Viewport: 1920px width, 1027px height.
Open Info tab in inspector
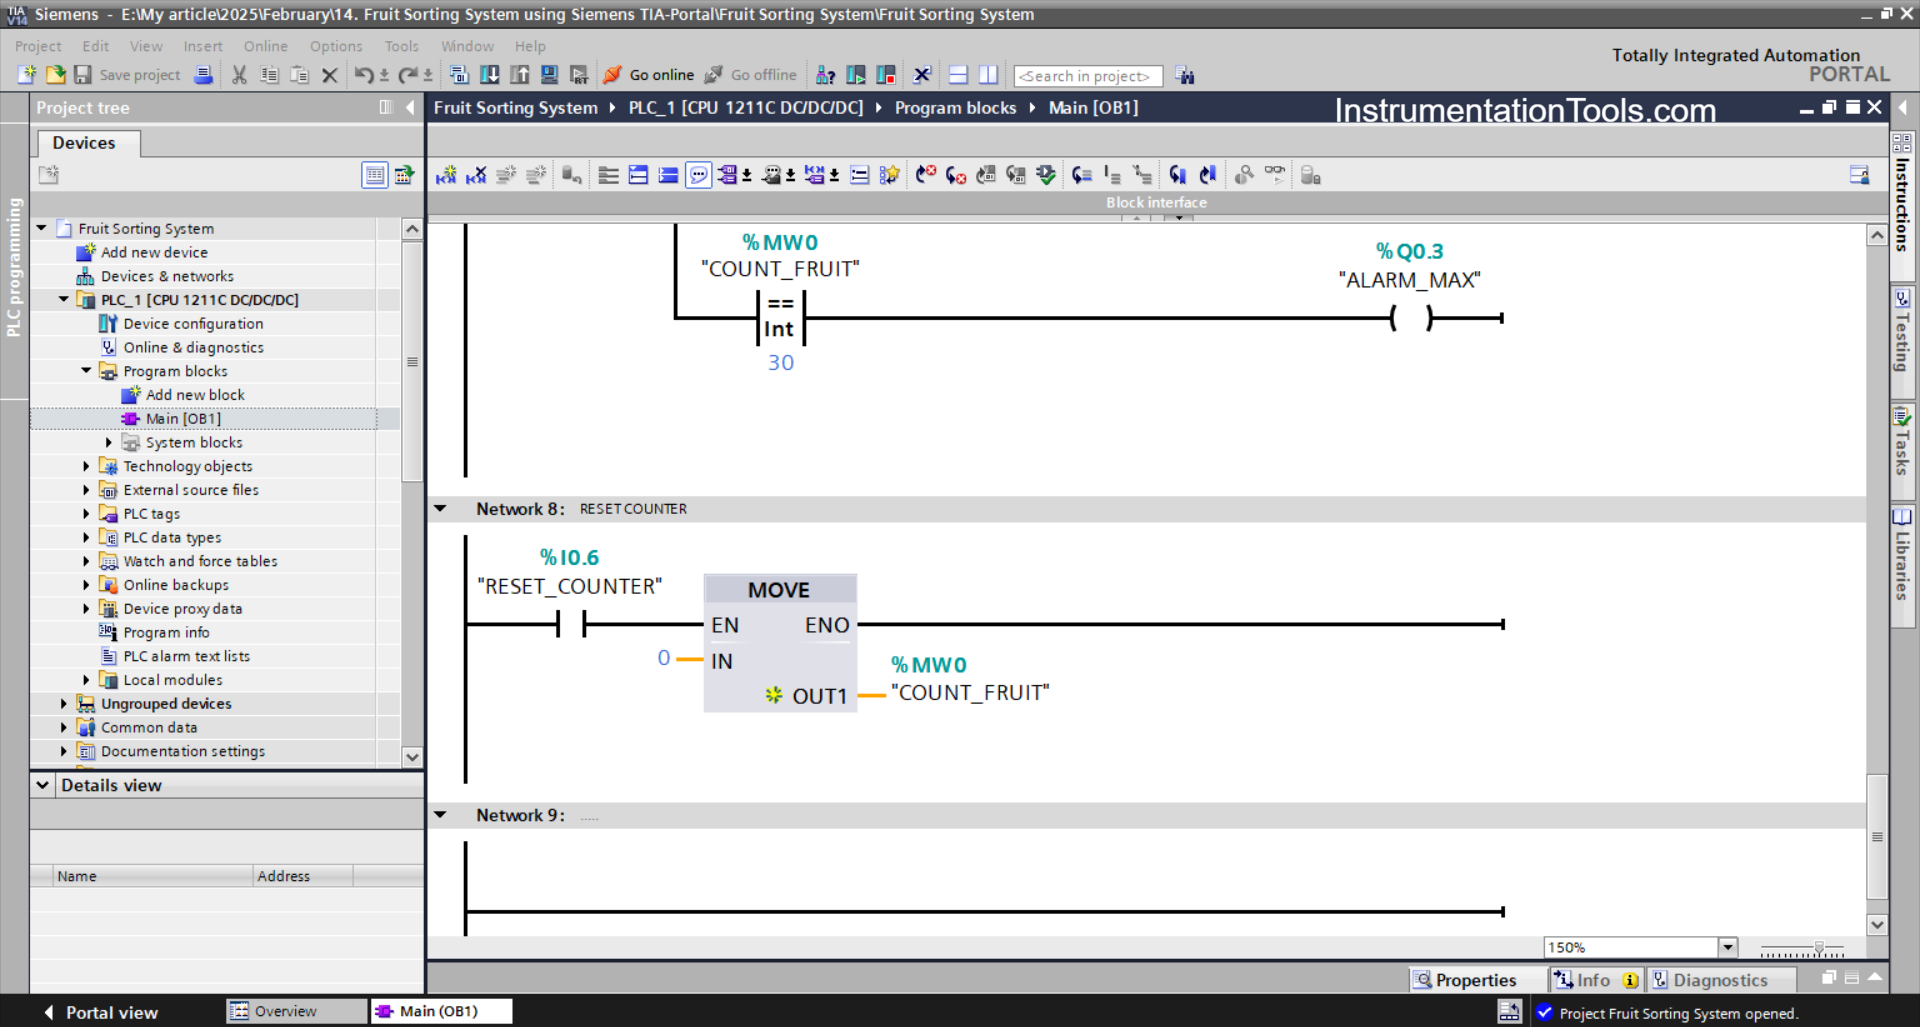[1596, 980]
